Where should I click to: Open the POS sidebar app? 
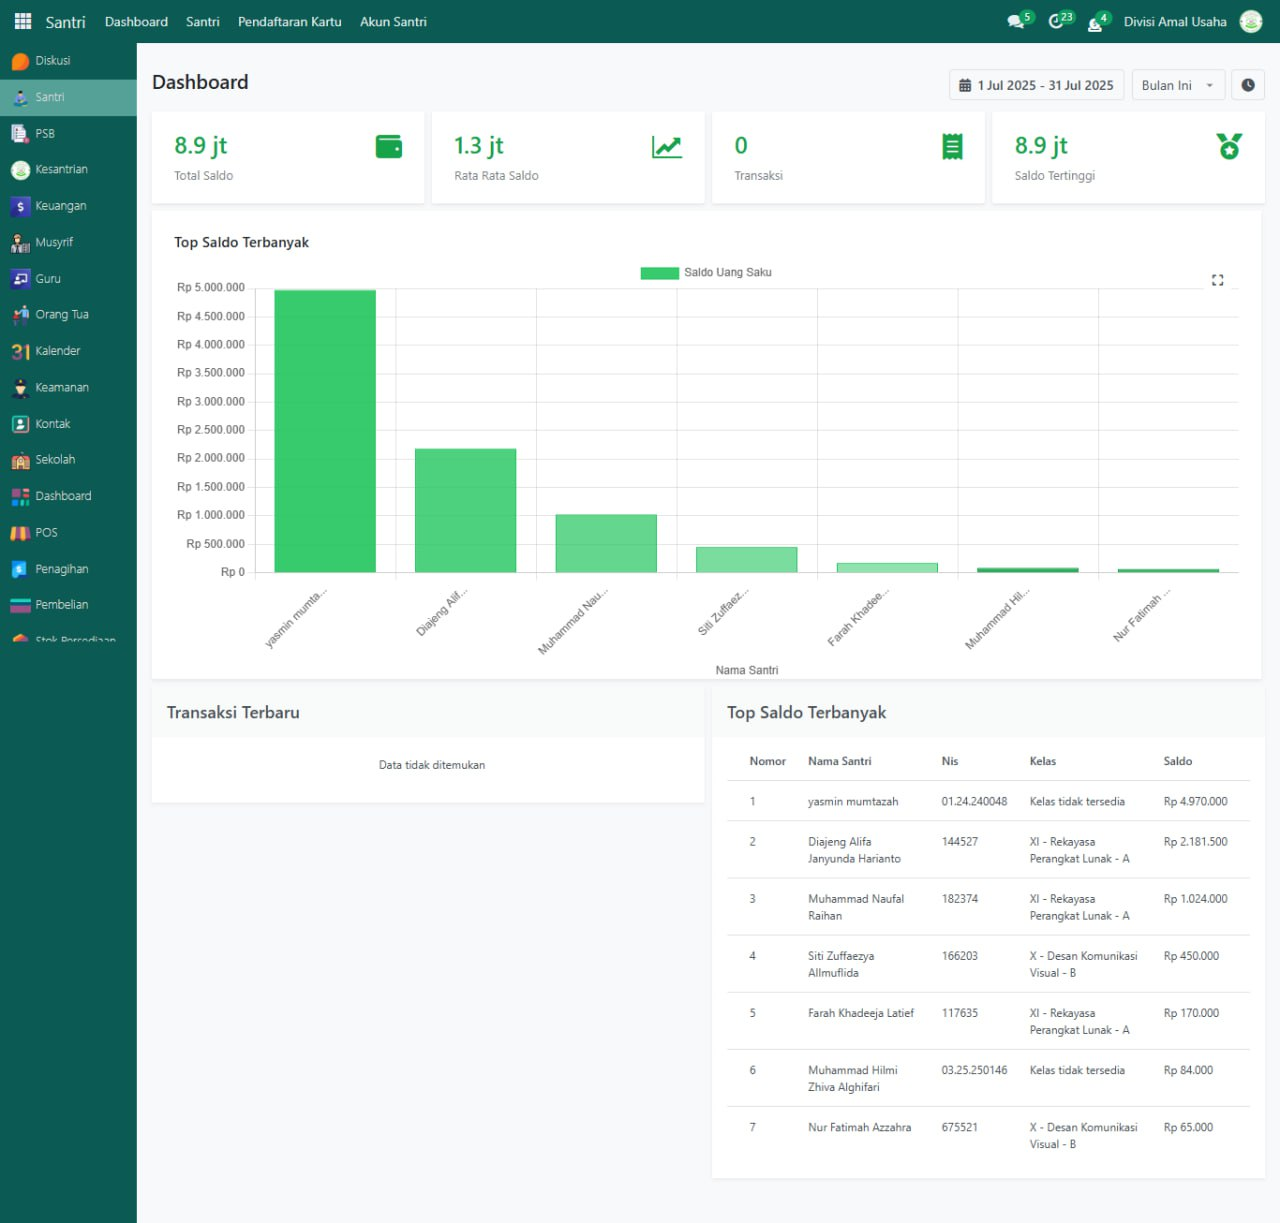46,533
